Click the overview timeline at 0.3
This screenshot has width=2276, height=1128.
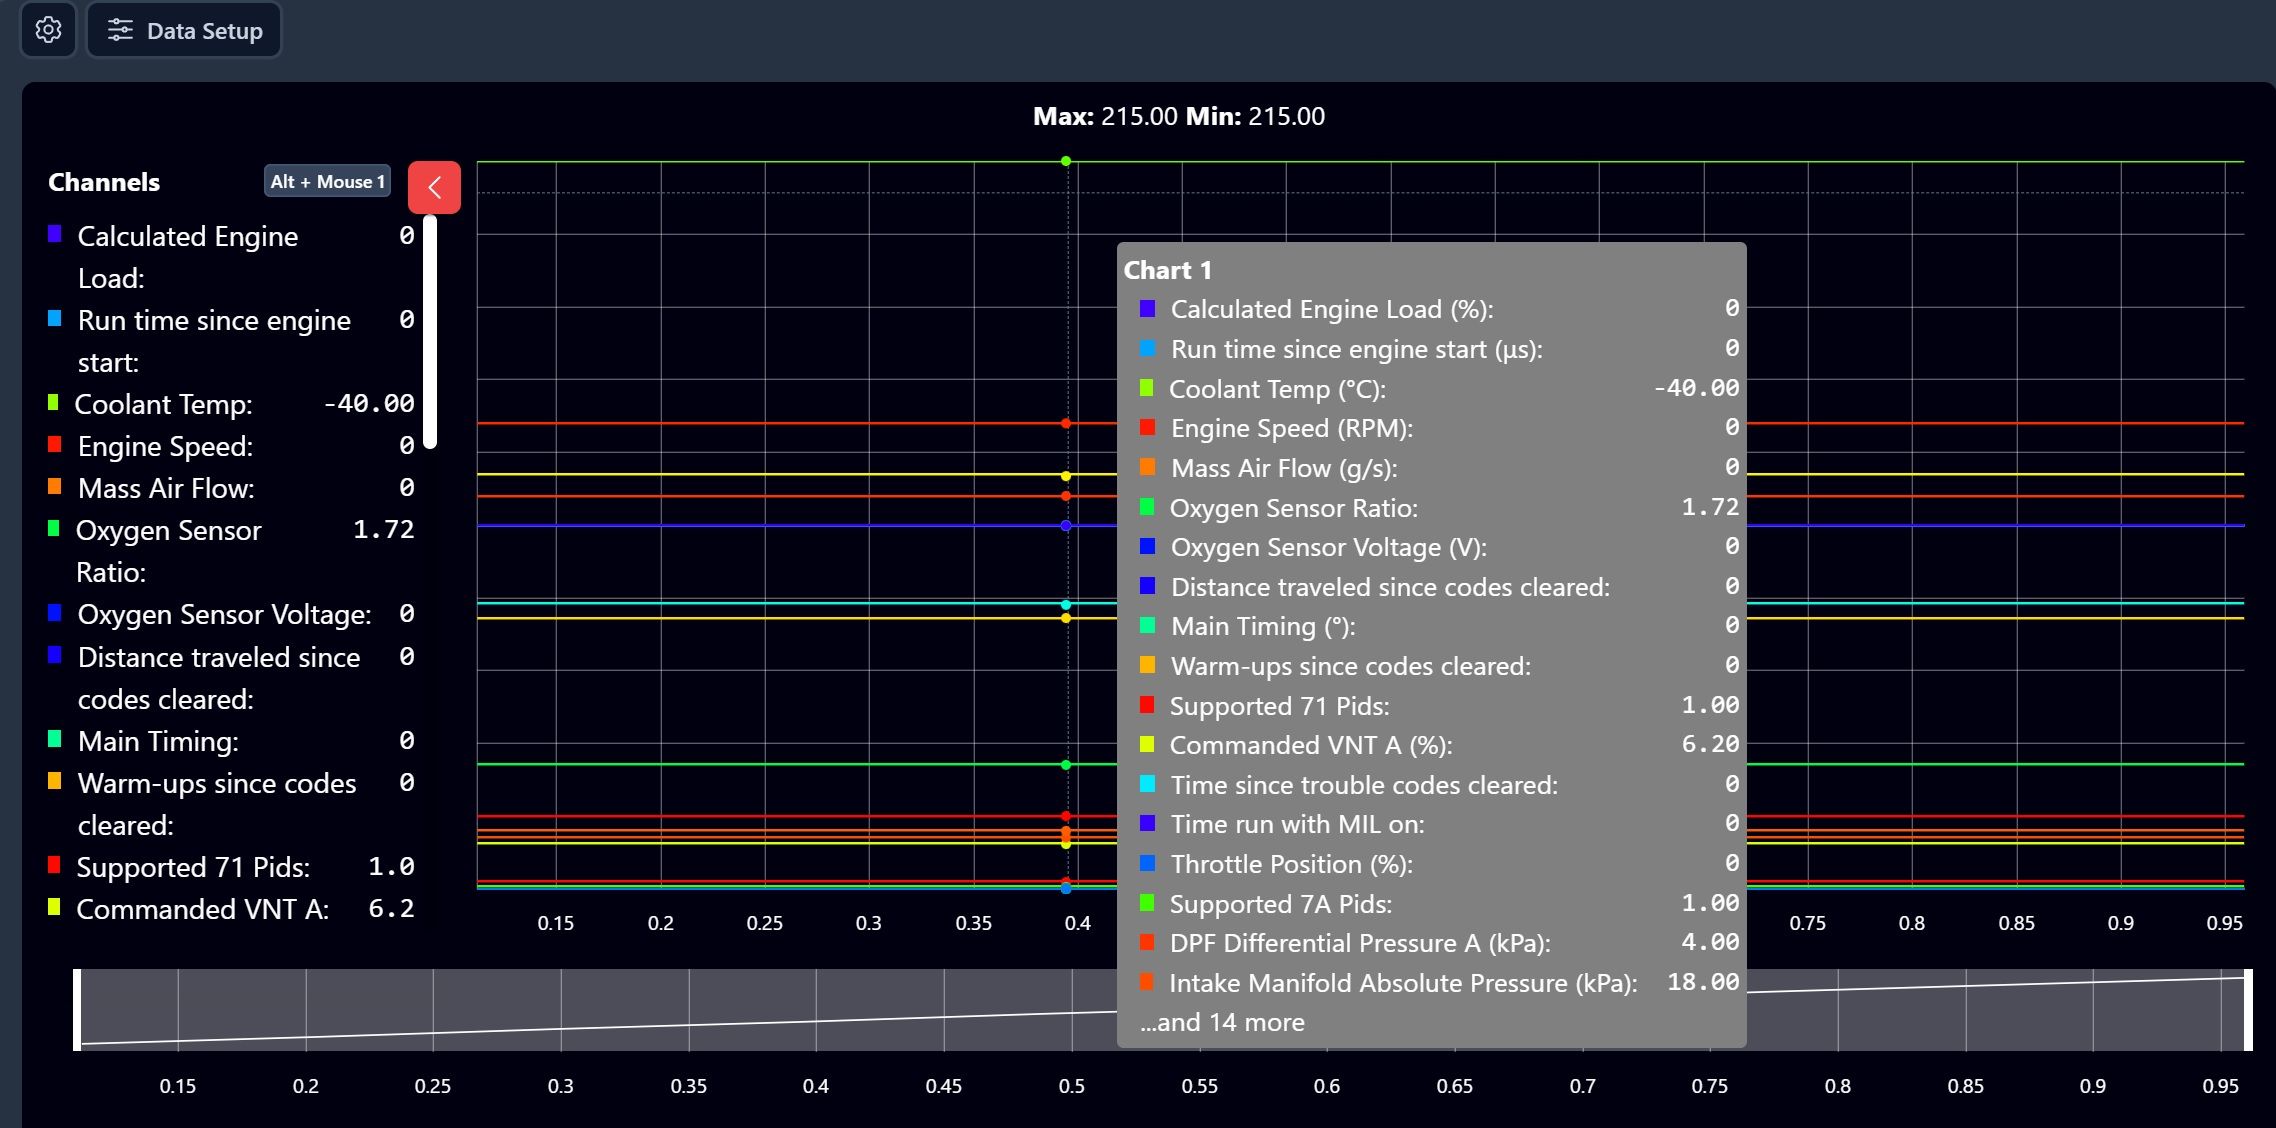(561, 1010)
